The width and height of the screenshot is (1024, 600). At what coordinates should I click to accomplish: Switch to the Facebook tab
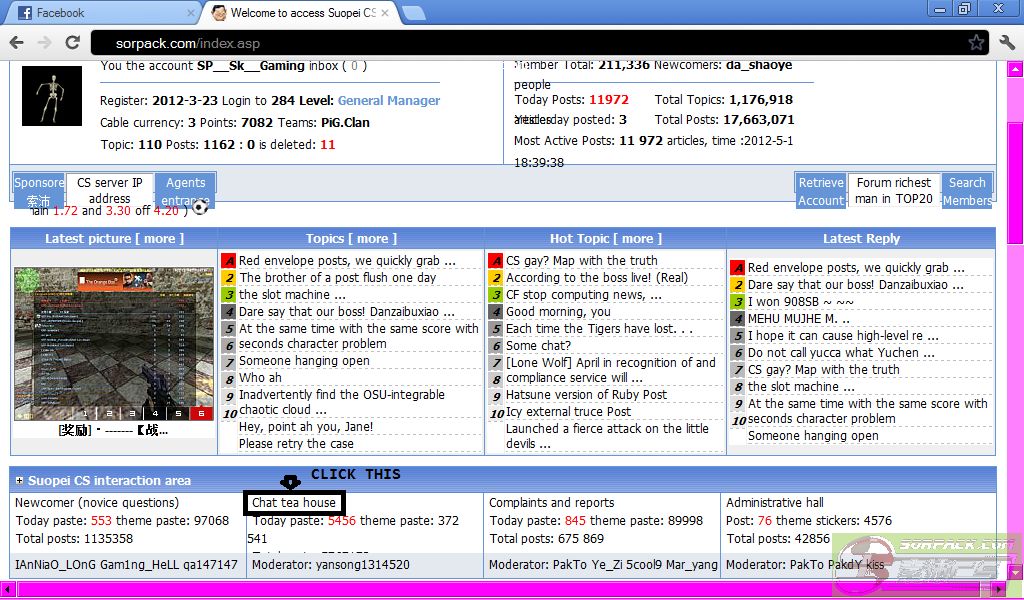(100, 13)
